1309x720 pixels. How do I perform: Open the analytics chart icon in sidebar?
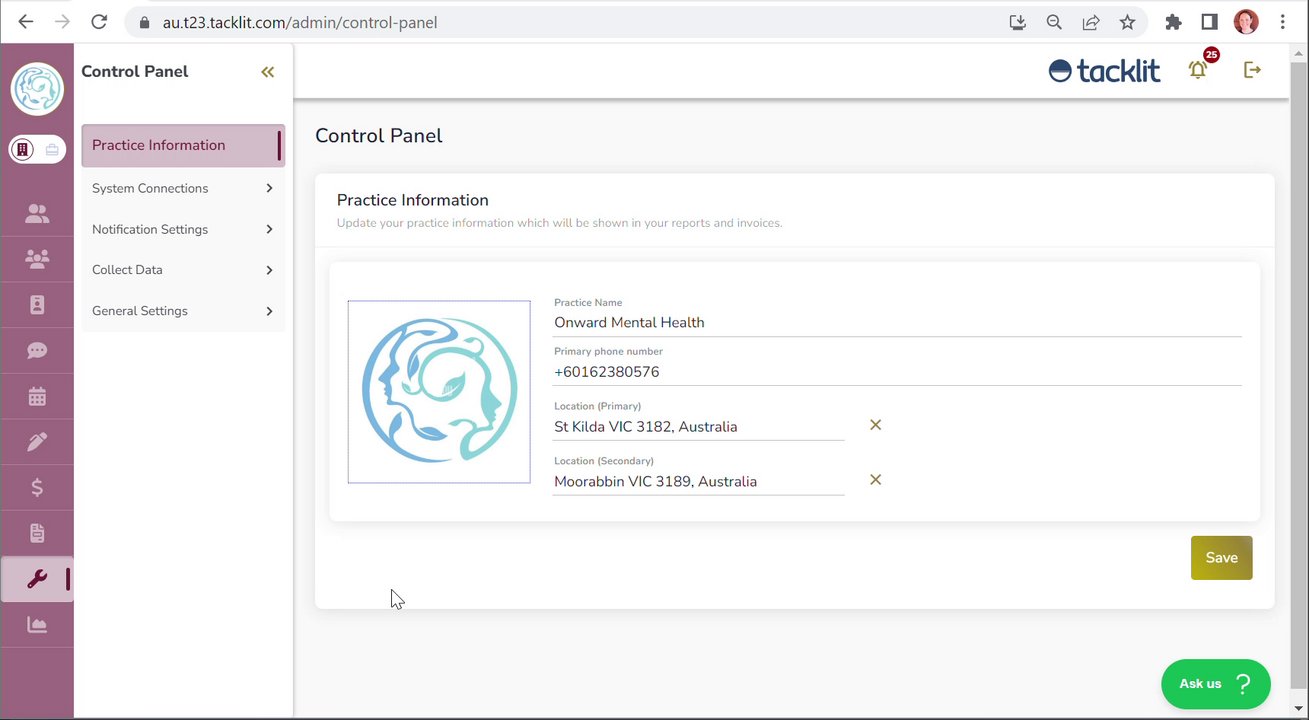(x=37, y=625)
